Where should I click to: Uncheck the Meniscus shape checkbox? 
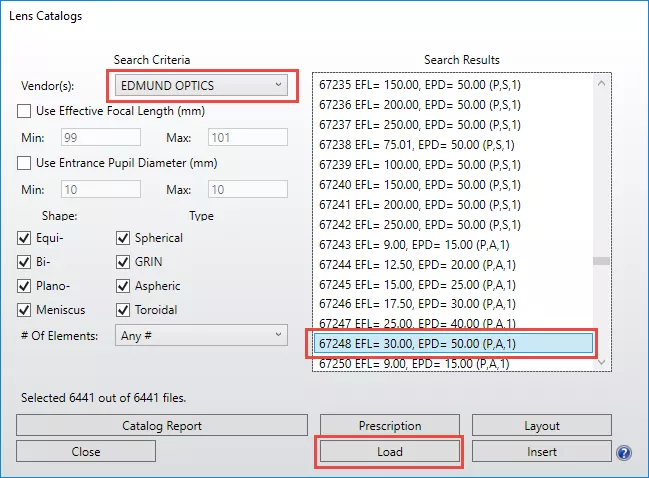tap(25, 310)
